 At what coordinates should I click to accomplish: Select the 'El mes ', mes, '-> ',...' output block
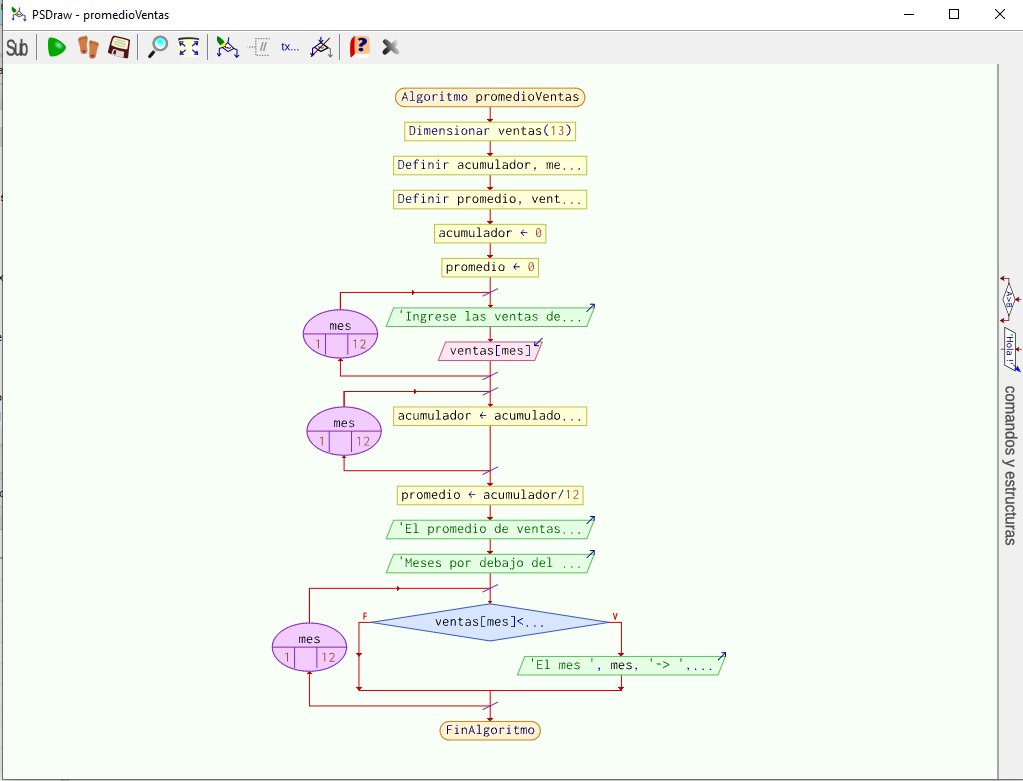tap(621, 666)
